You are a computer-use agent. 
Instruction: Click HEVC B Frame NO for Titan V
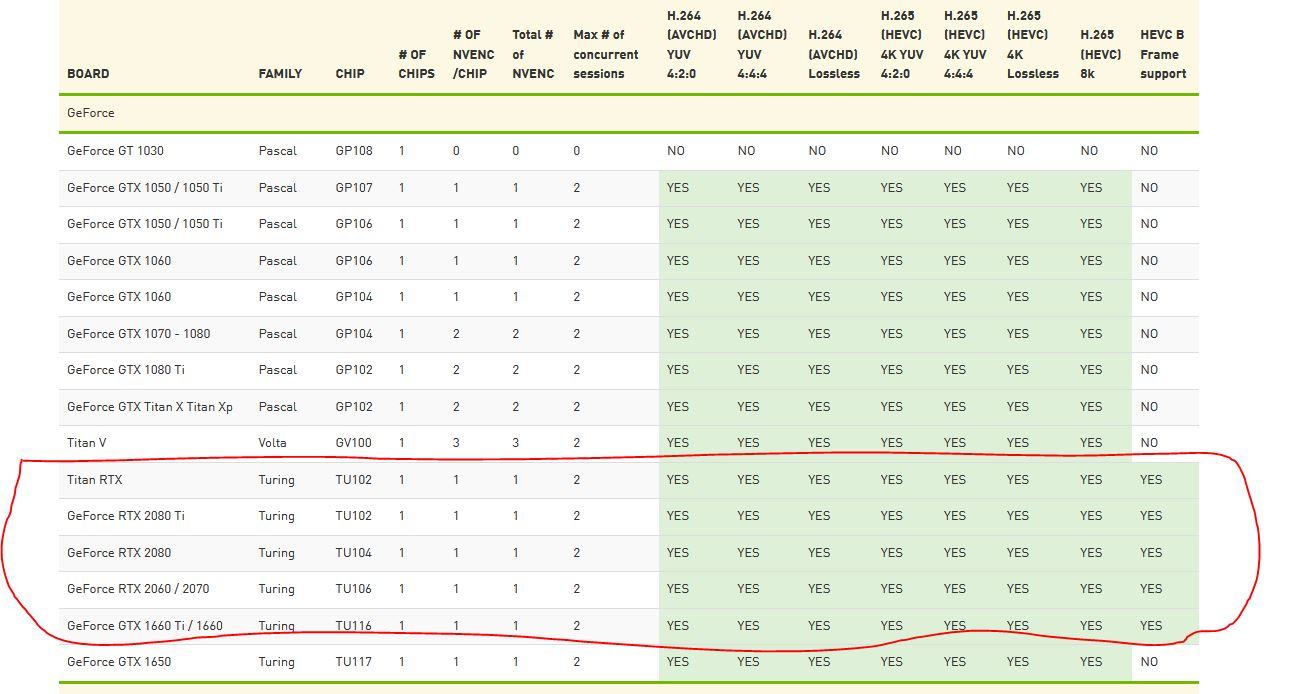(1149, 443)
